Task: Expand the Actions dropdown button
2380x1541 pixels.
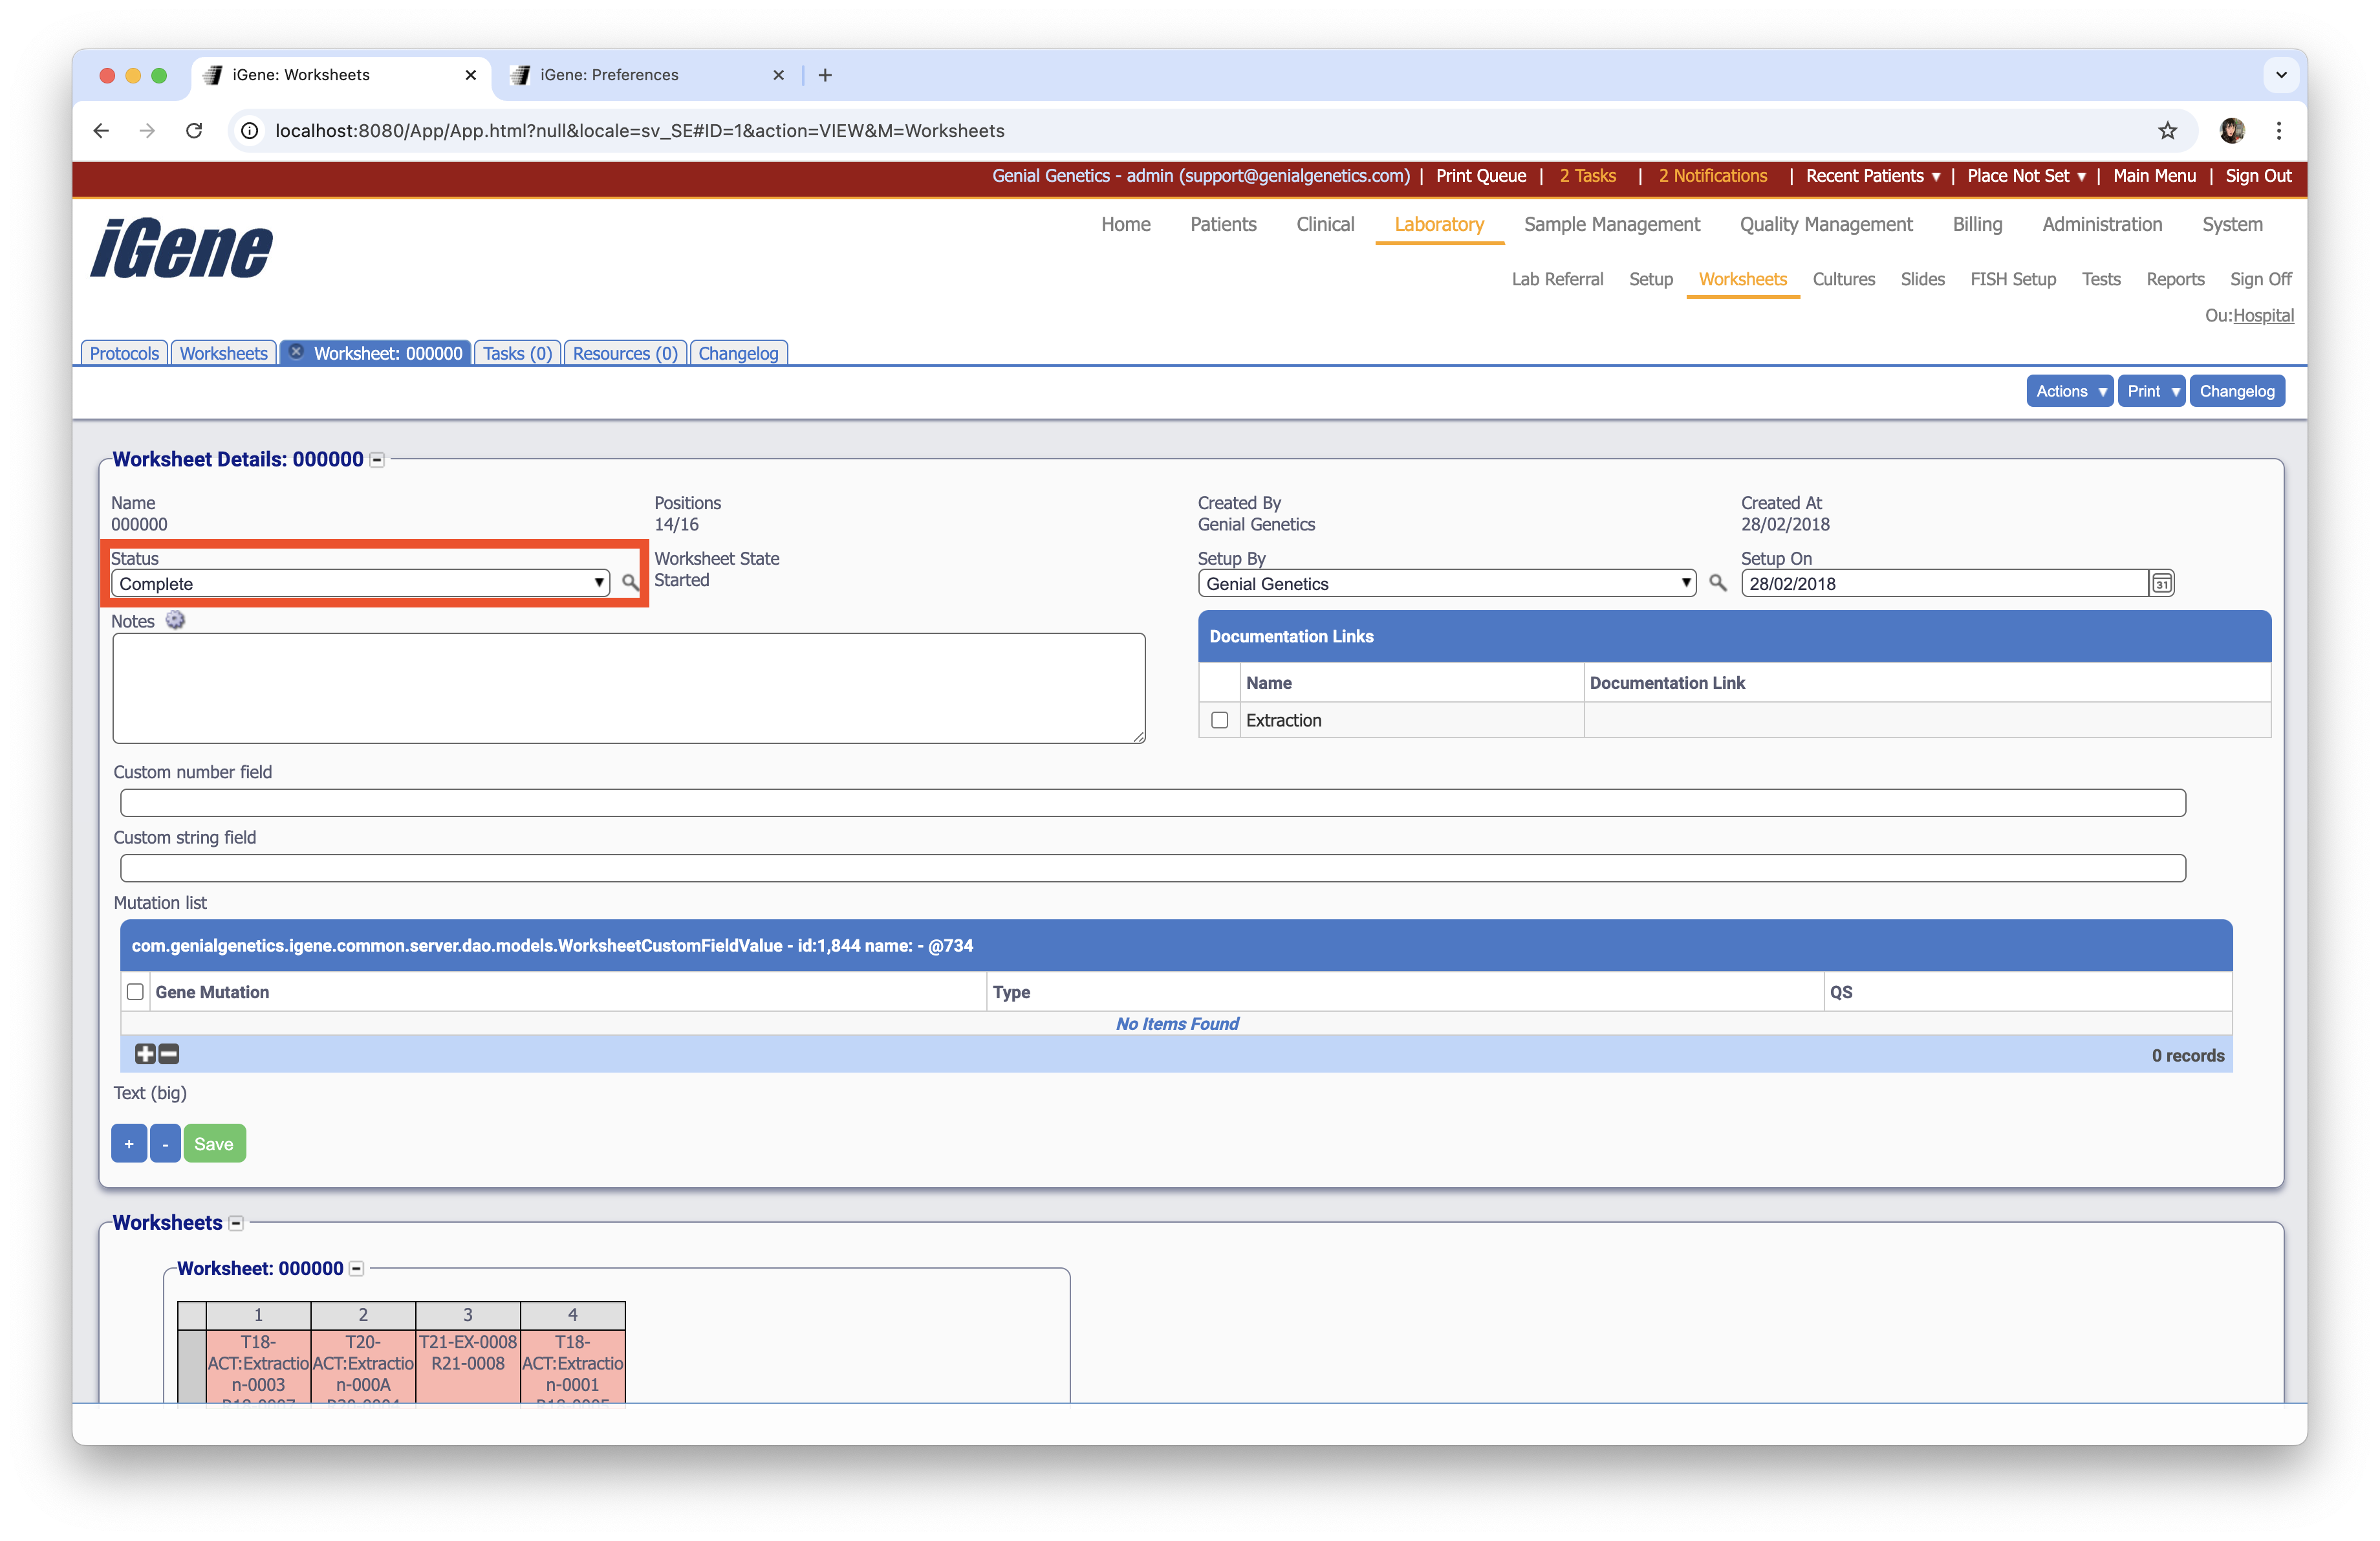Action: click(2069, 391)
